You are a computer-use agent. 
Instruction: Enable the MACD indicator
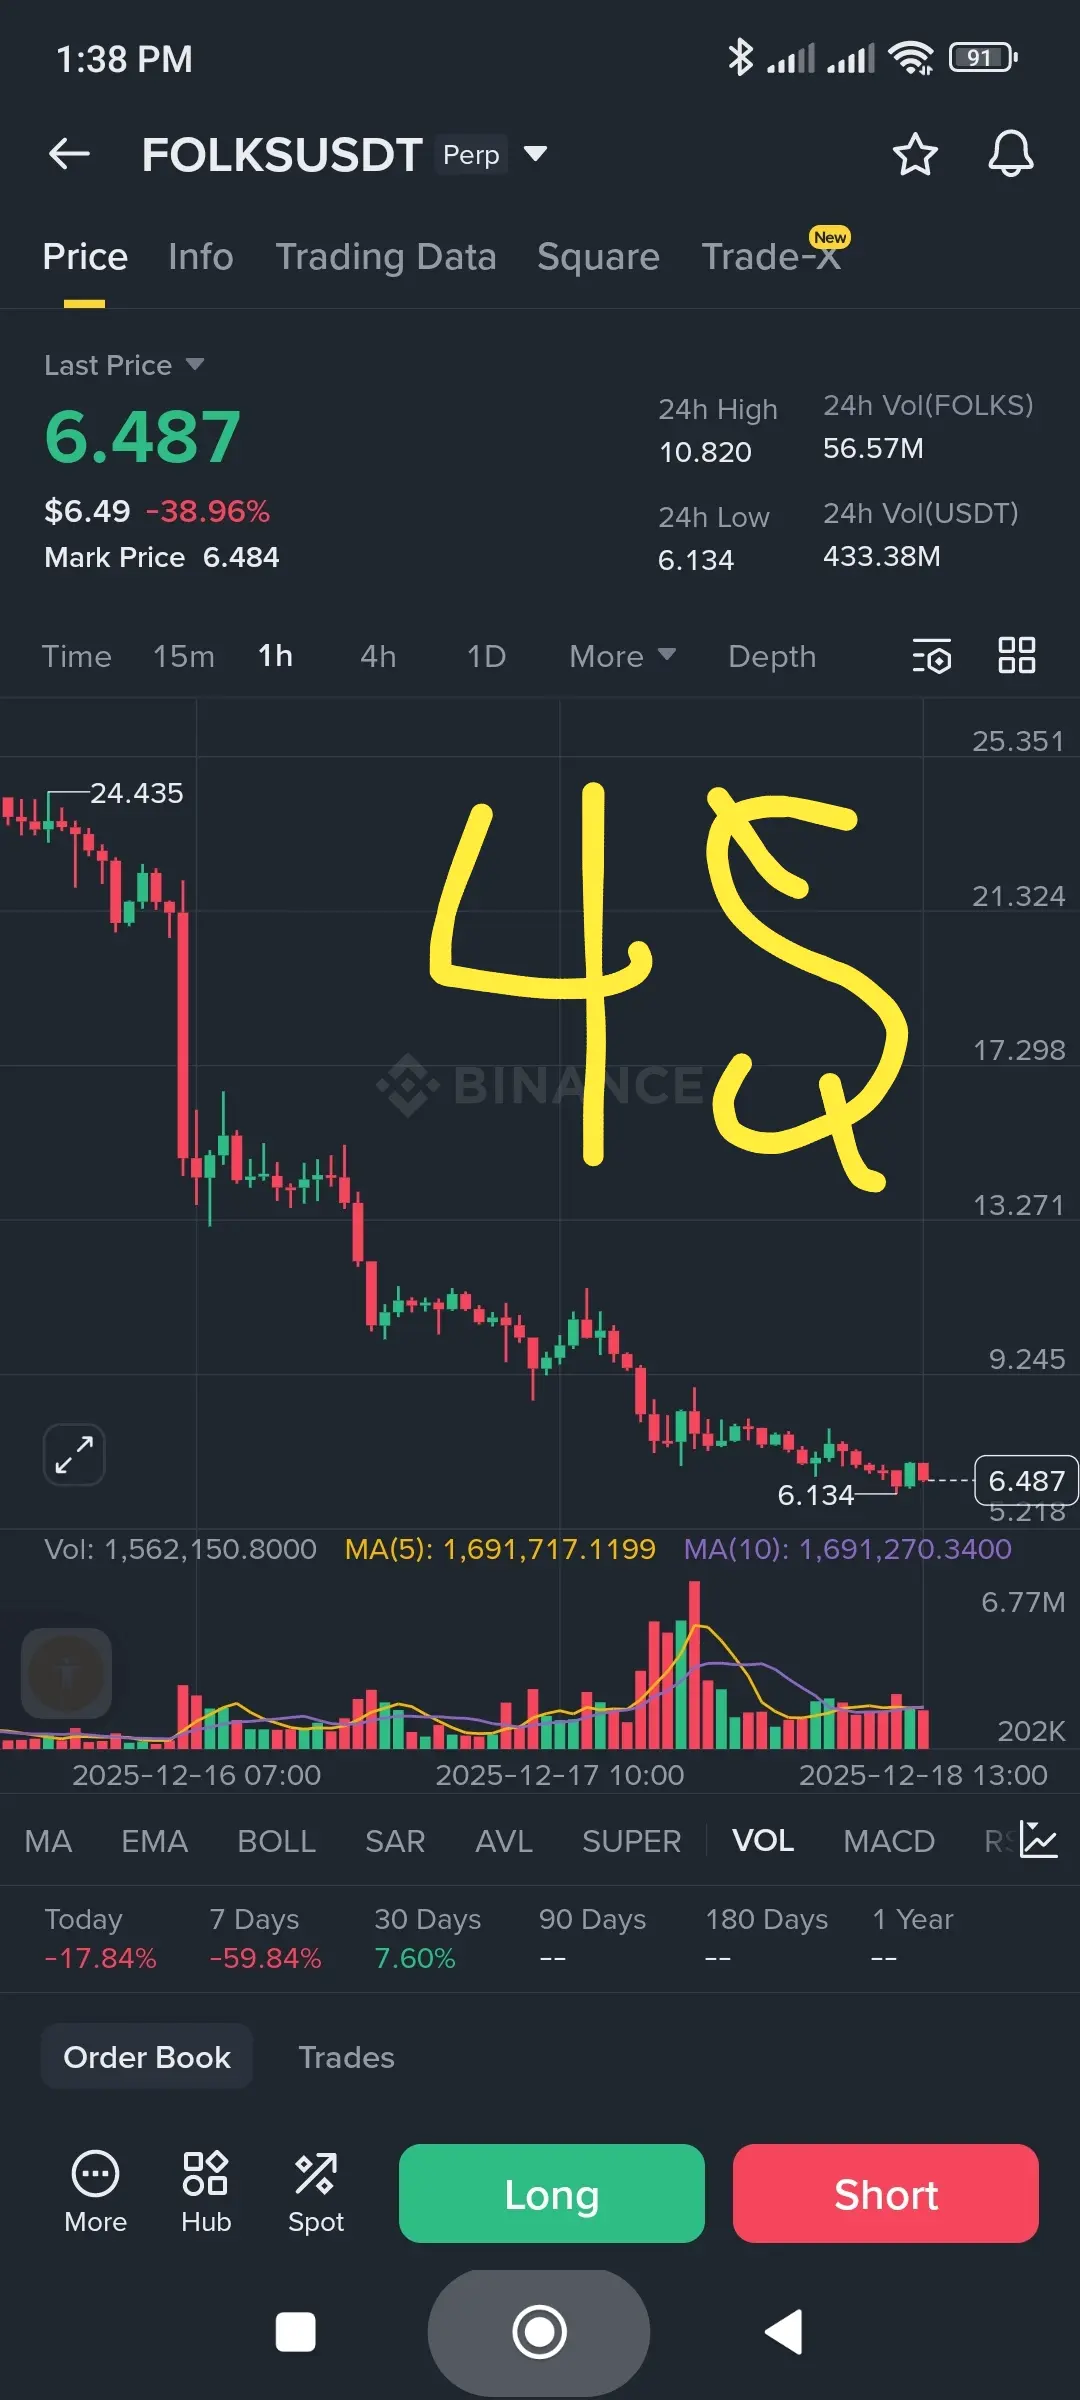(889, 1840)
